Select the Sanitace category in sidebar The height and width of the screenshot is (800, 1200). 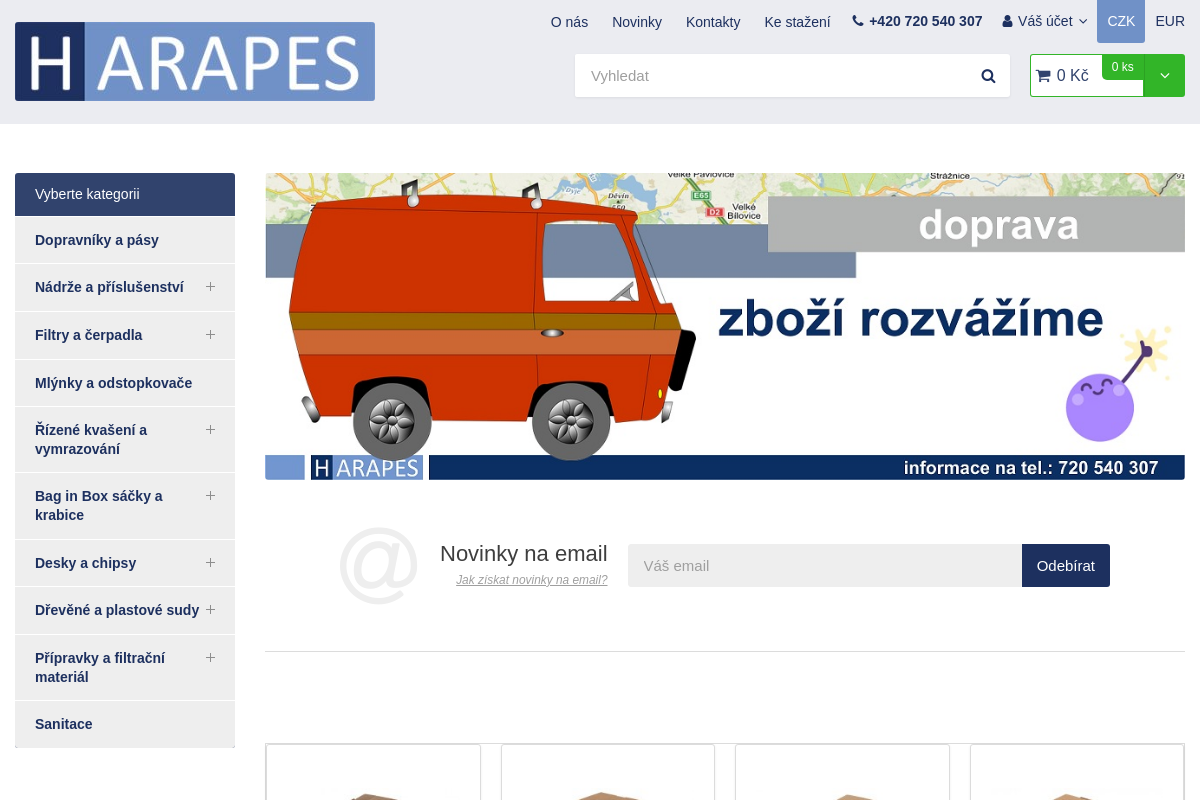click(x=63, y=723)
